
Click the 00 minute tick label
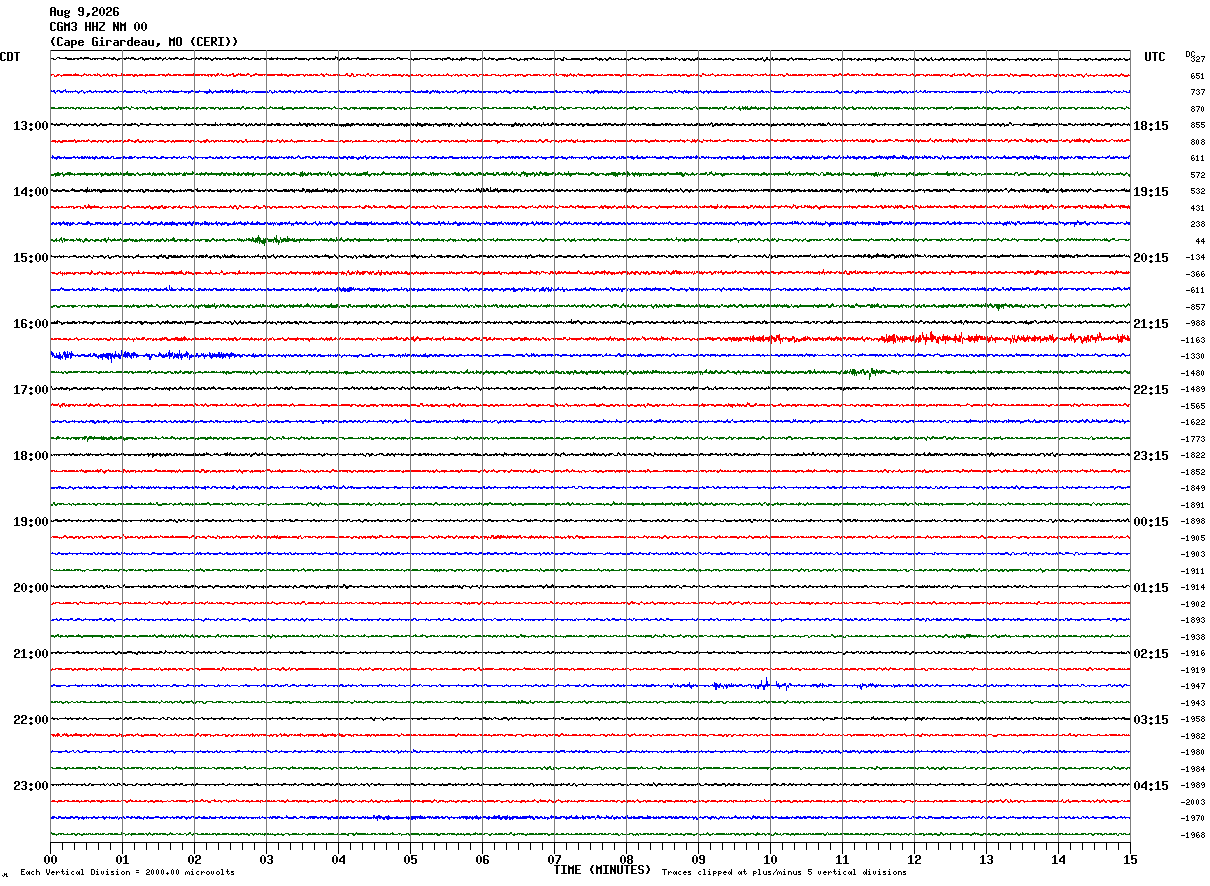(50, 859)
